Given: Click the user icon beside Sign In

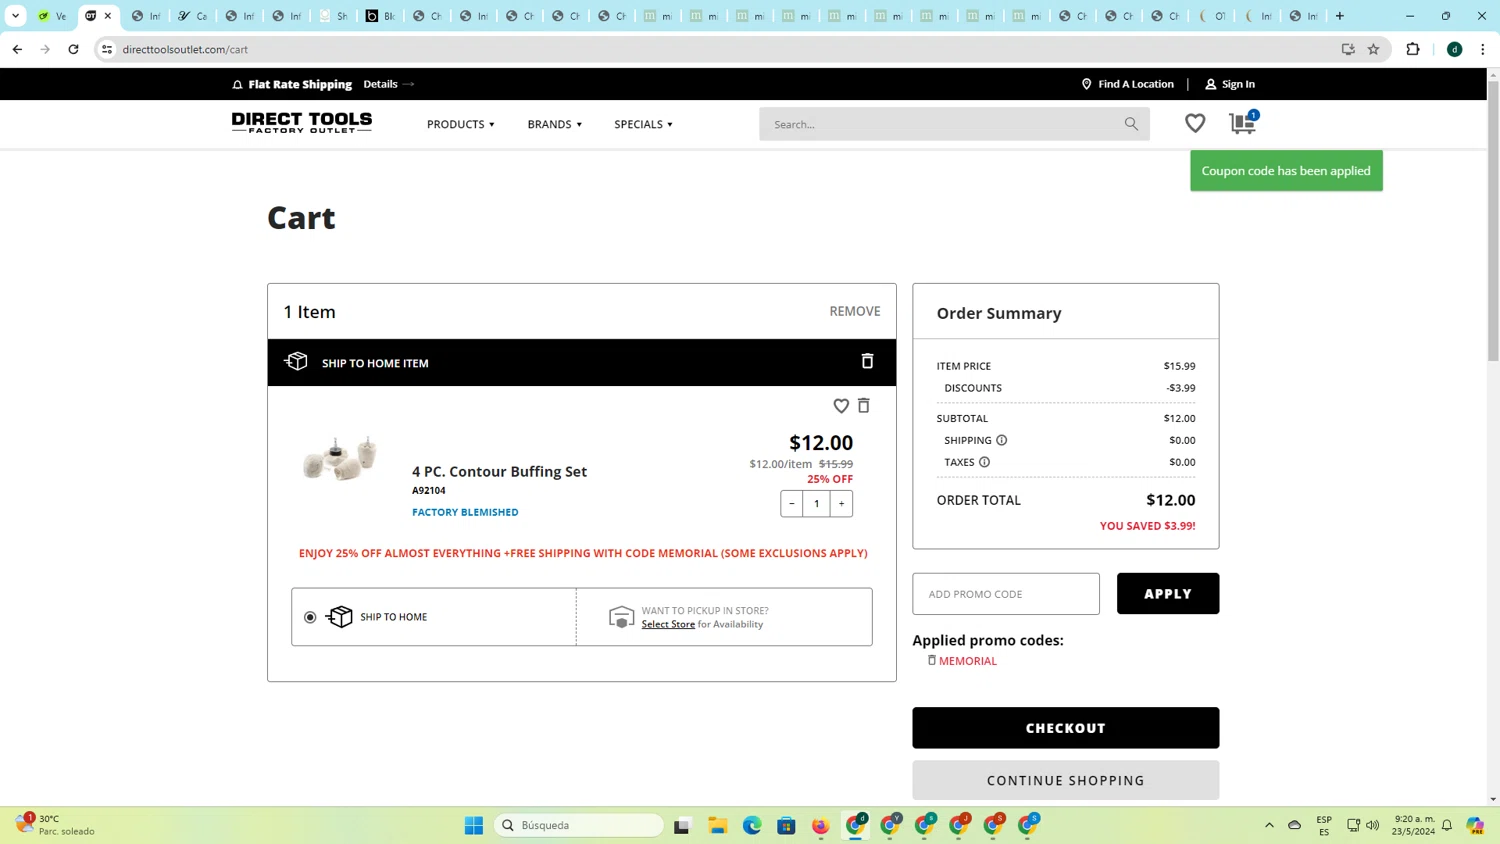Looking at the screenshot, I should click(1210, 84).
